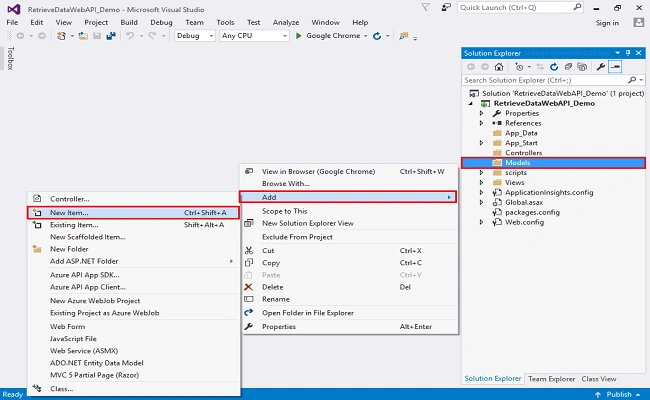Screen dimensions: 650x400
Task: Select the Models folder in Solution Explorer
Action: 553,162
